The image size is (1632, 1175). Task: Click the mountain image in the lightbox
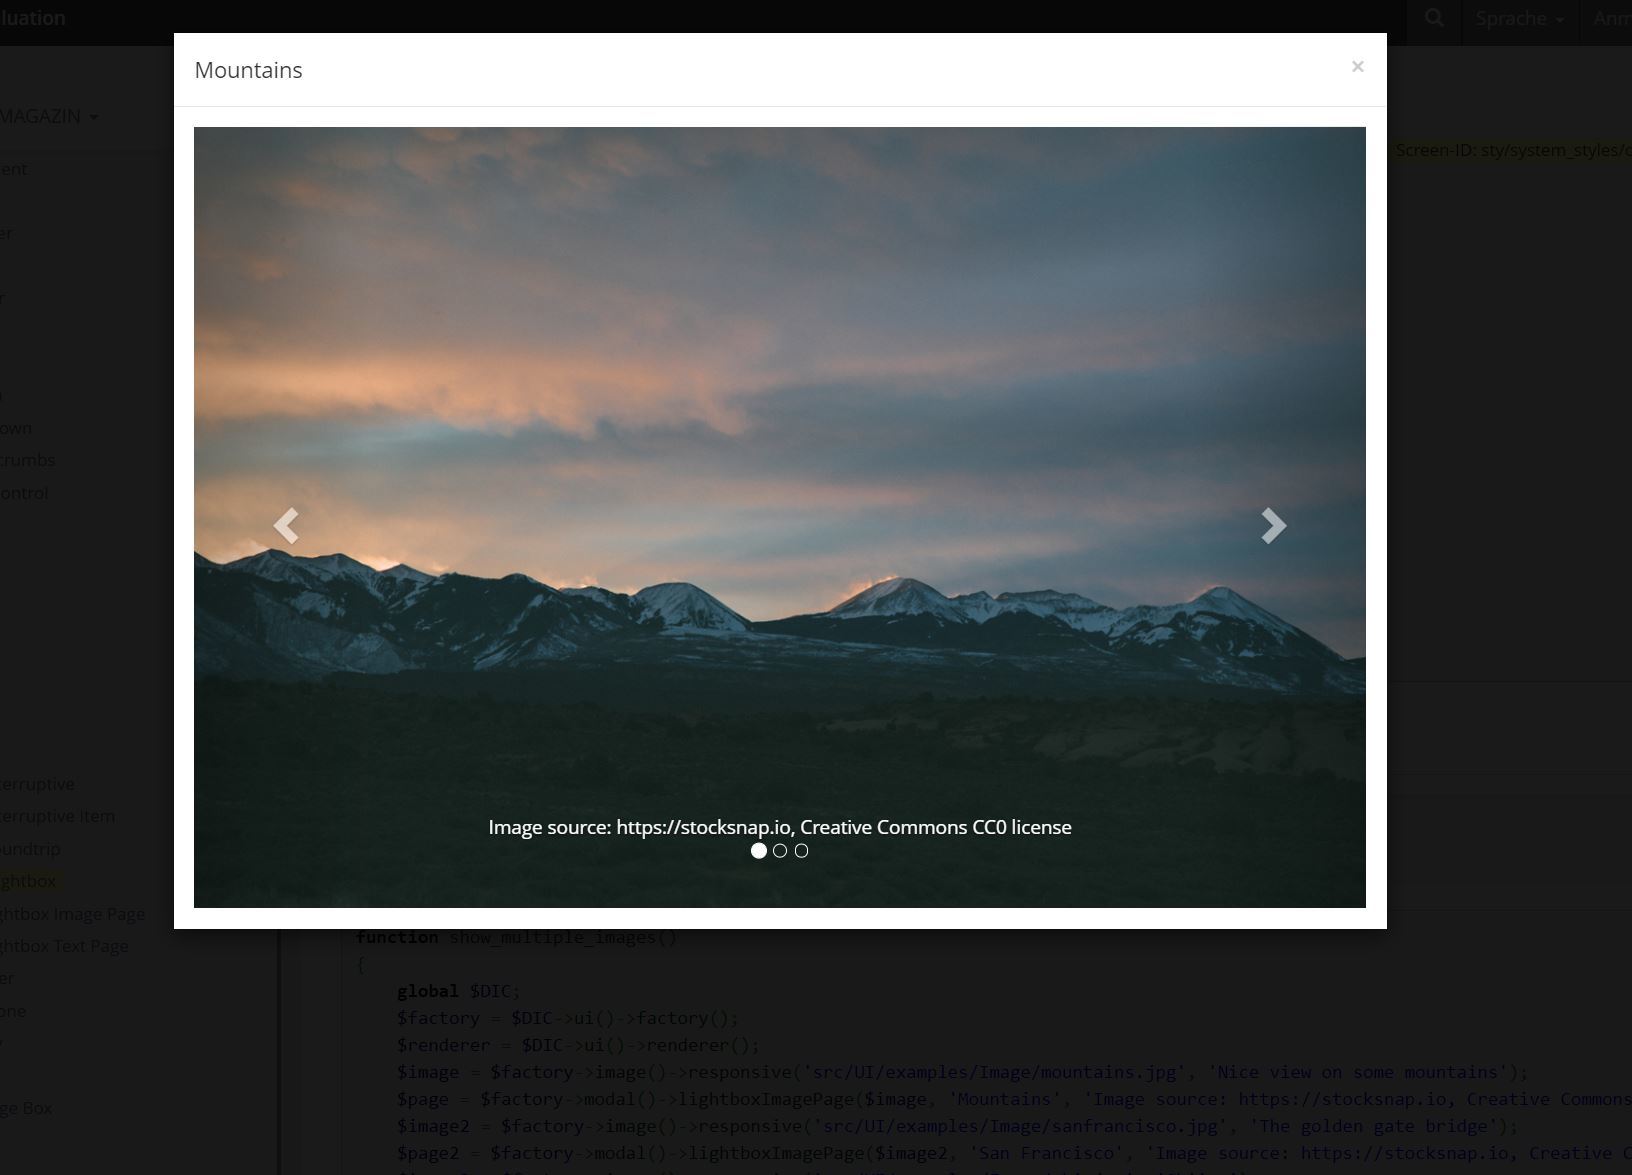(779, 400)
